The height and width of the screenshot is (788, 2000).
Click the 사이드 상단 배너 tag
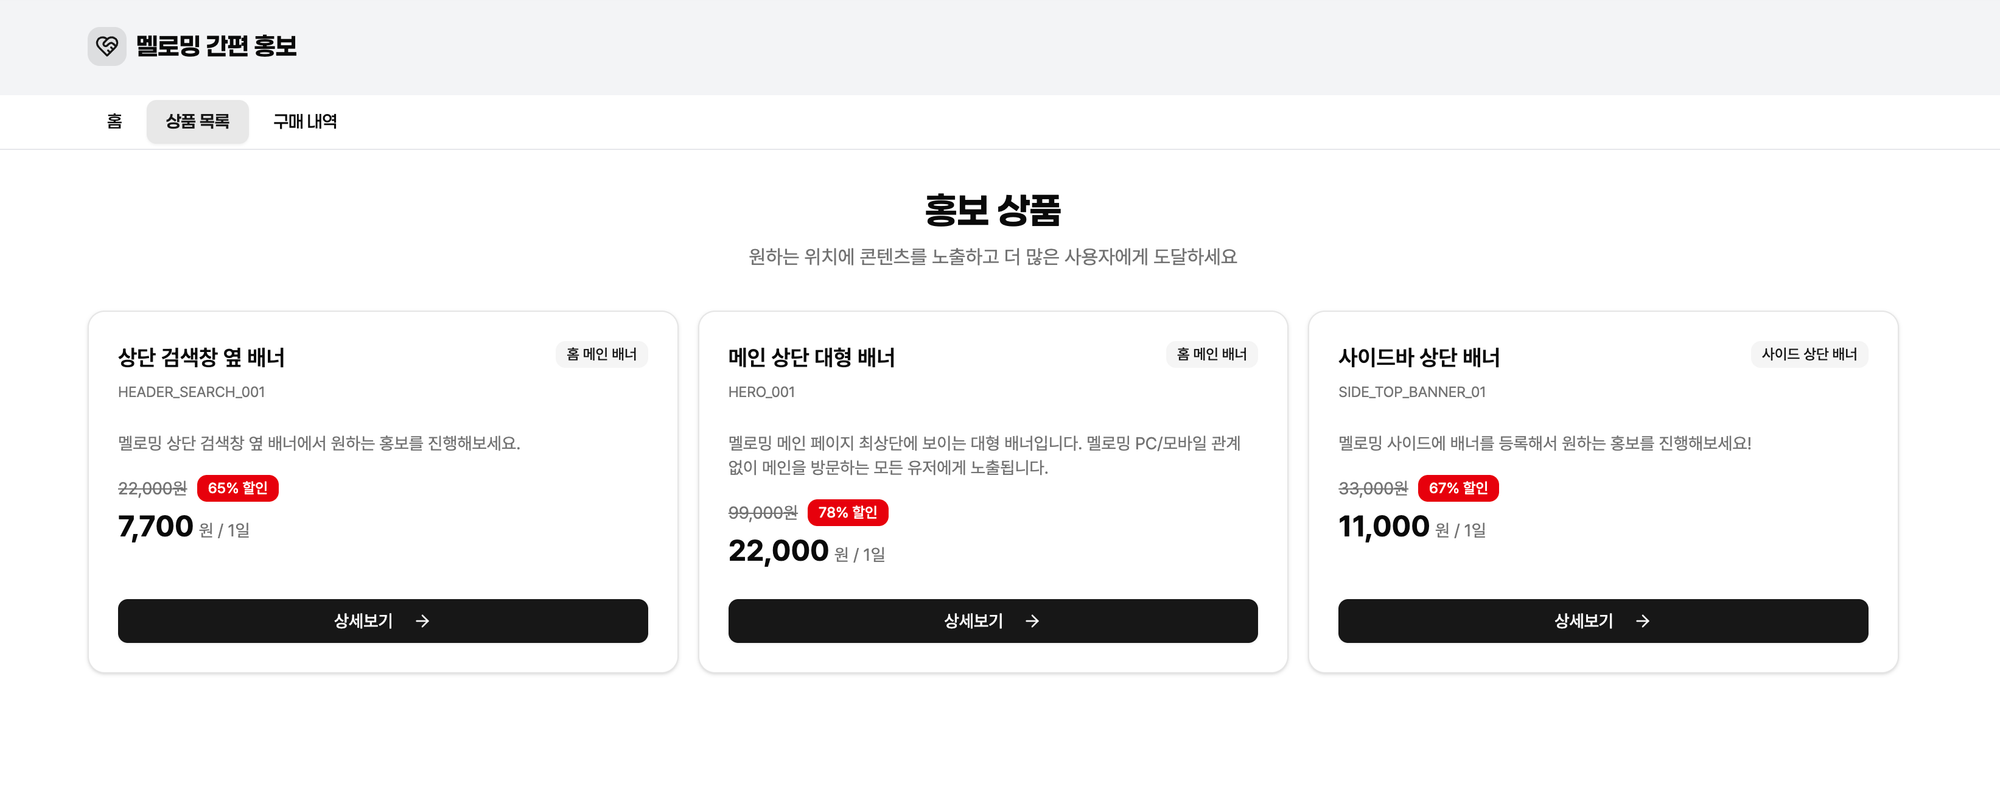(x=1809, y=354)
